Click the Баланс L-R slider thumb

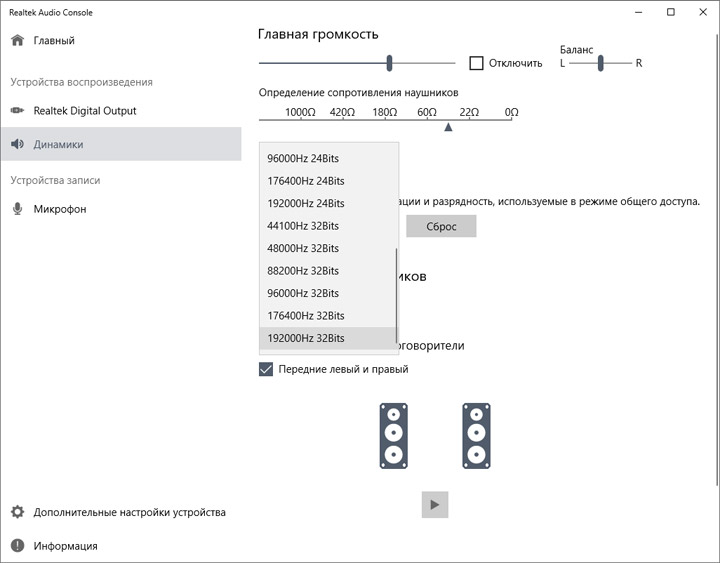(x=601, y=63)
